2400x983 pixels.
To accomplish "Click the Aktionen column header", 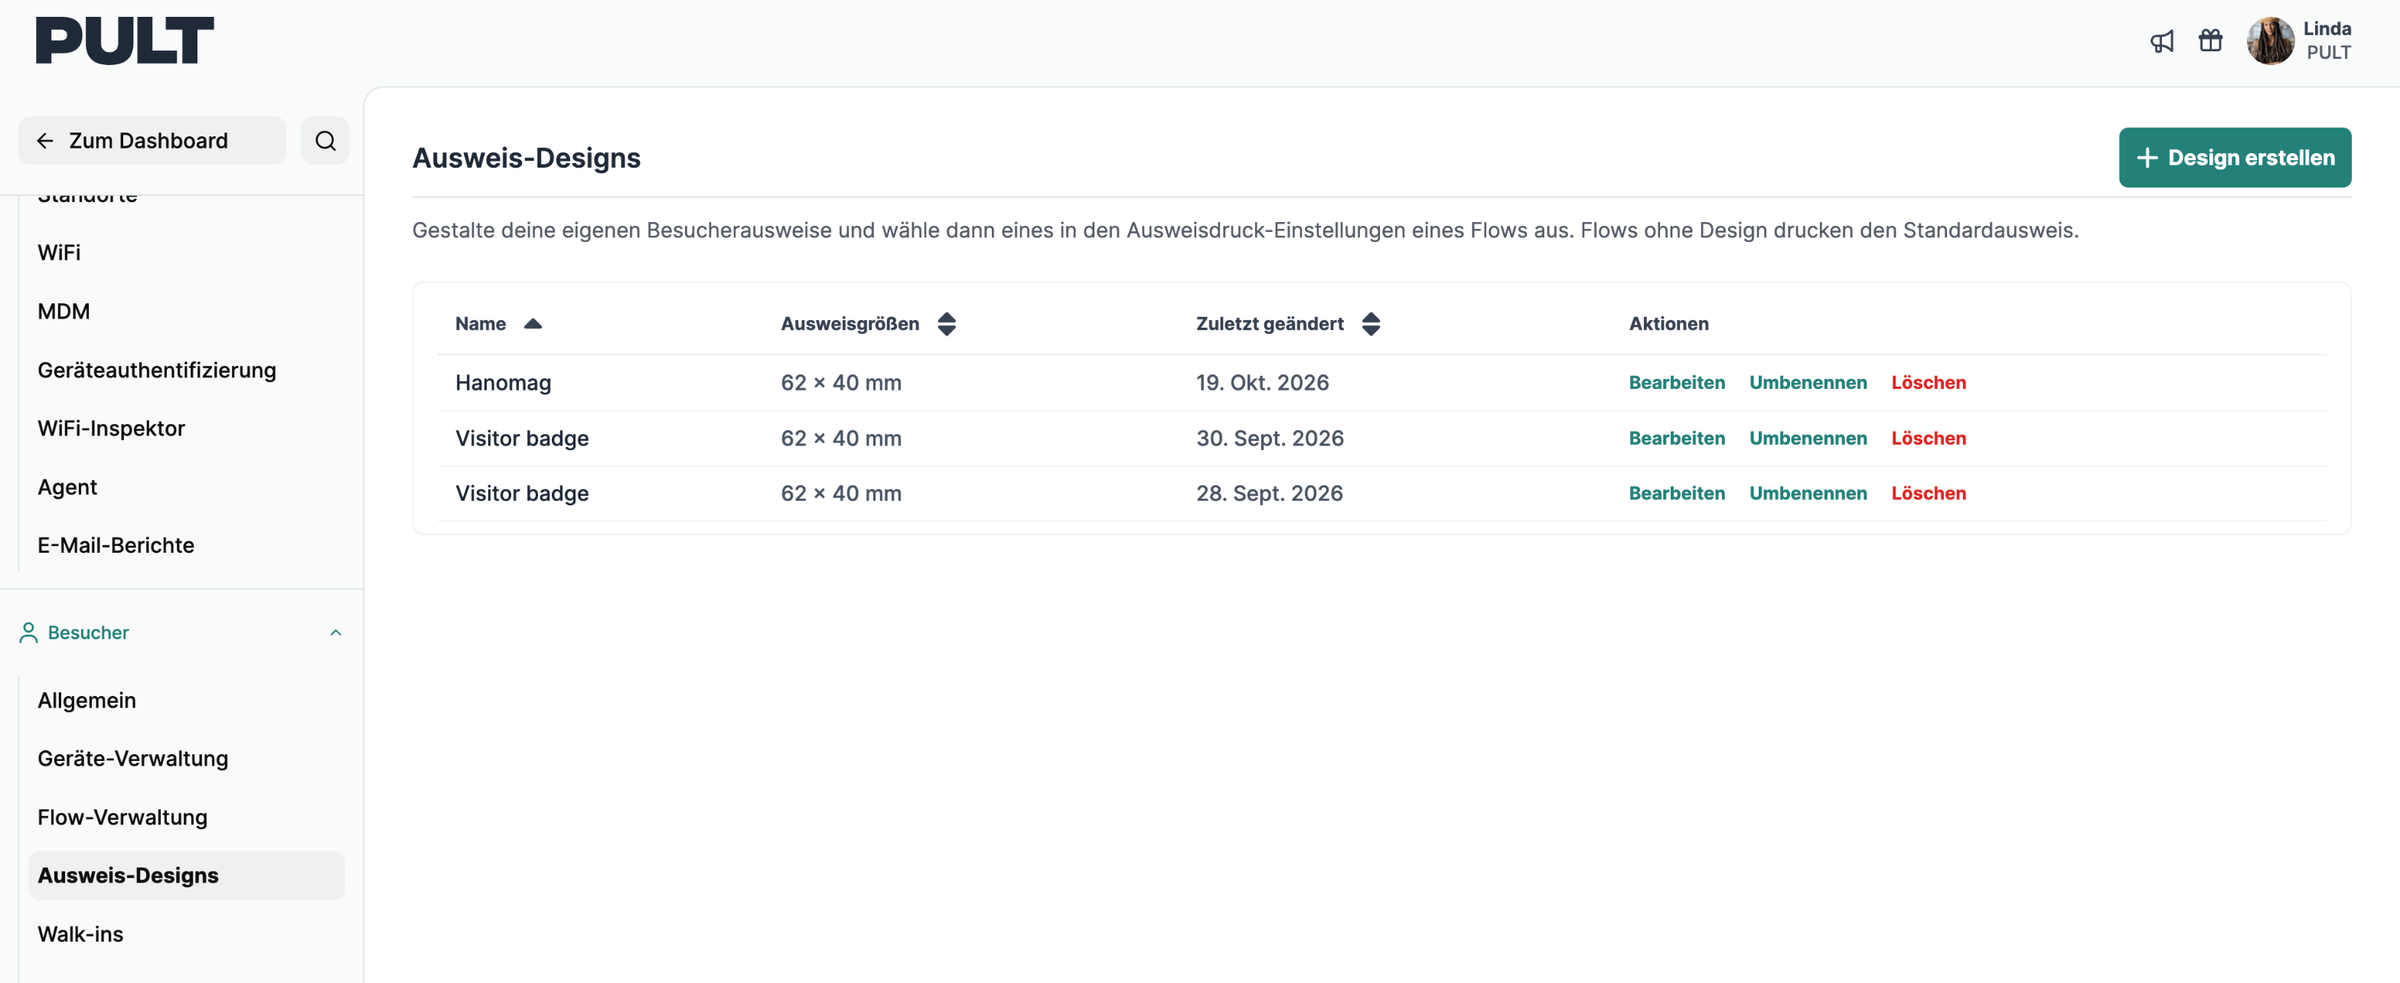I will point(1669,324).
